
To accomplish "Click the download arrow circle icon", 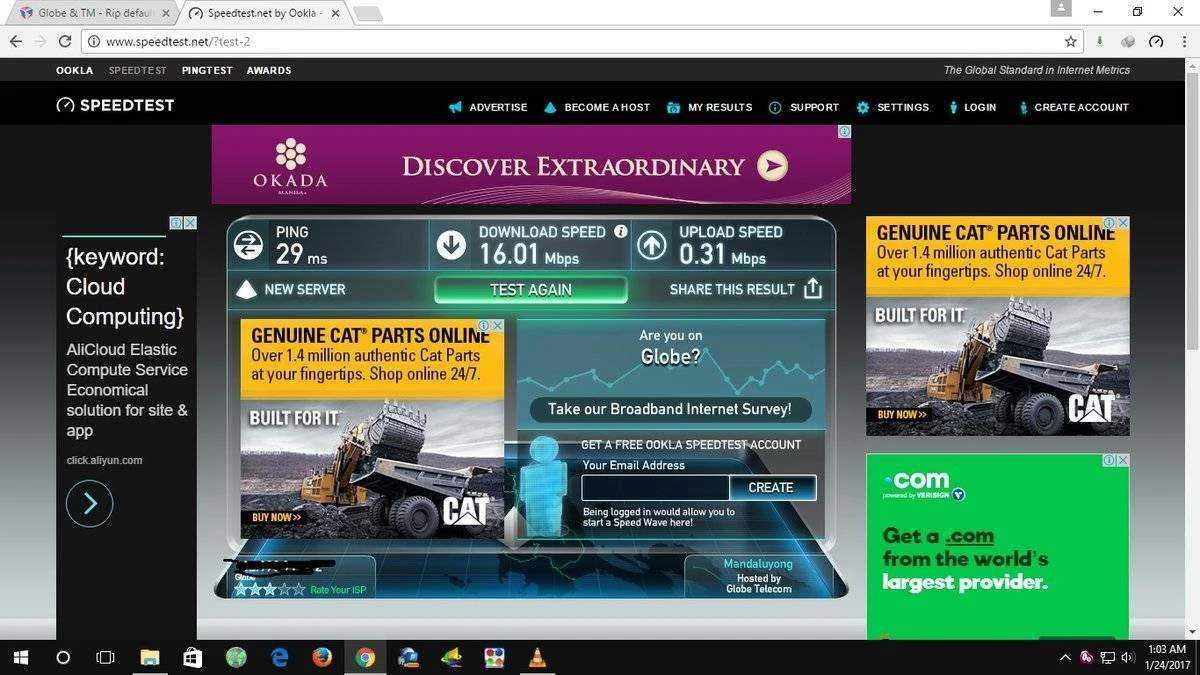I will pyautogui.click(x=451, y=244).
